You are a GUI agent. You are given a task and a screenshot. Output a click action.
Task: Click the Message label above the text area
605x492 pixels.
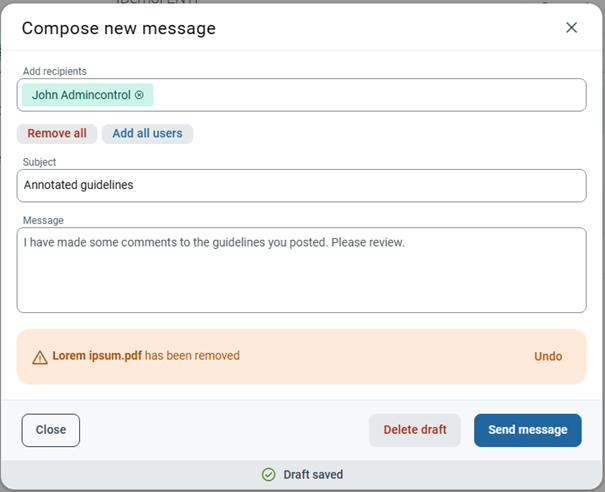(43, 220)
